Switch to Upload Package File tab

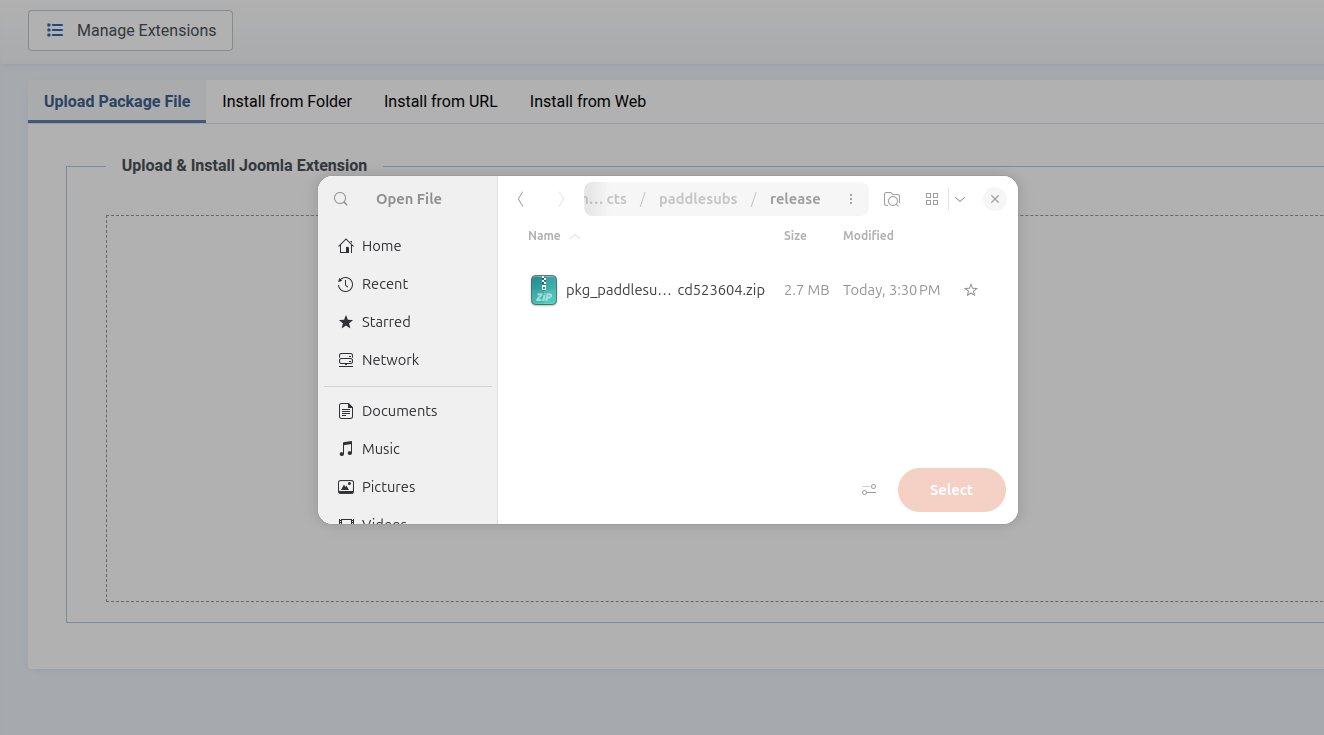[x=117, y=101]
